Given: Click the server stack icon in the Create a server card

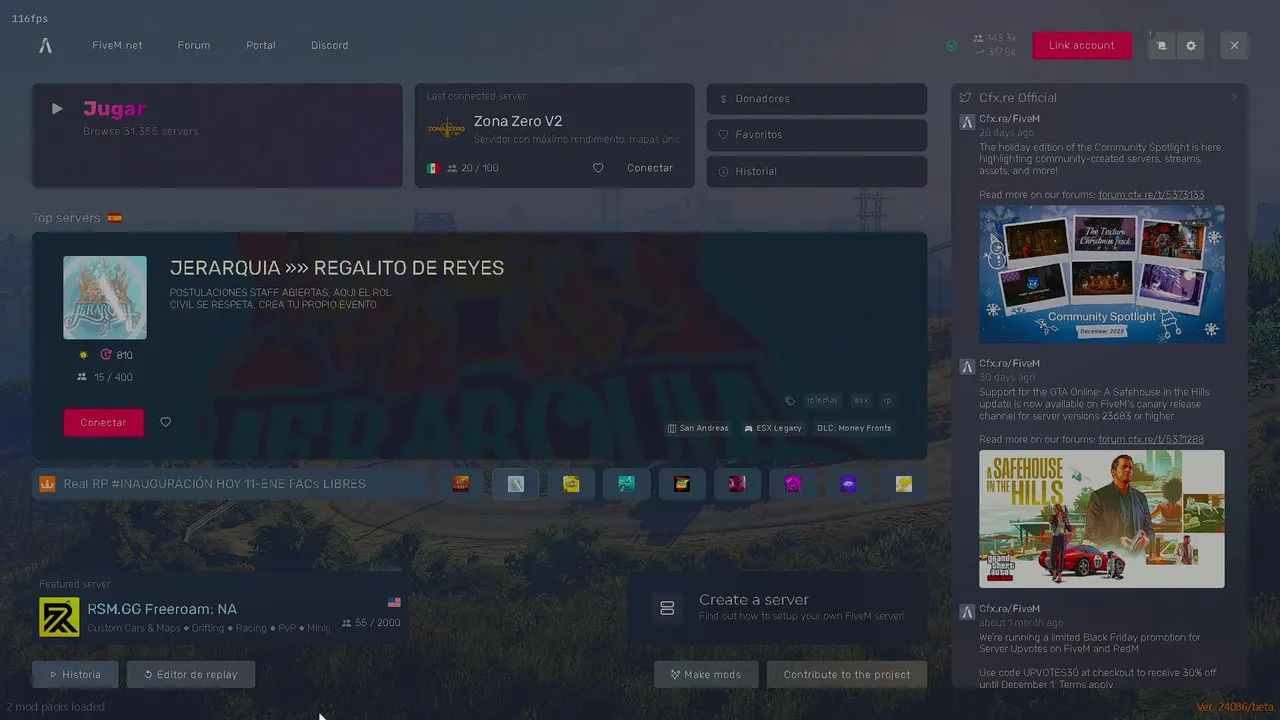Looking at the screenshot, I should pos(667,608).
